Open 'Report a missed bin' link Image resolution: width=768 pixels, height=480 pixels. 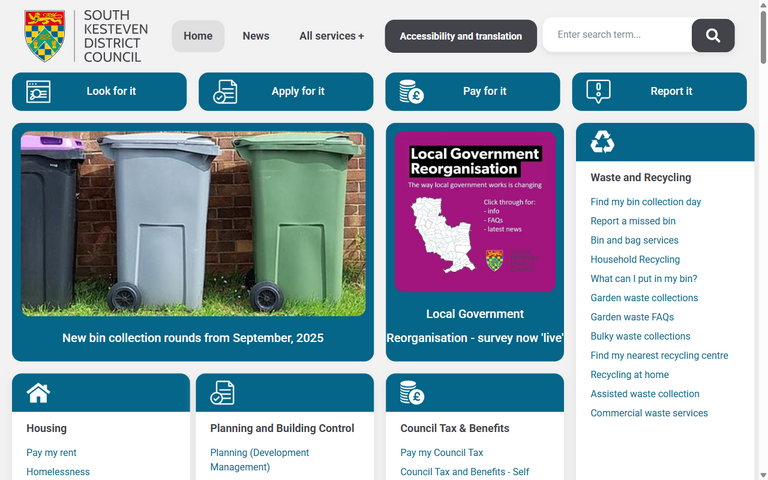pos(632,221)
